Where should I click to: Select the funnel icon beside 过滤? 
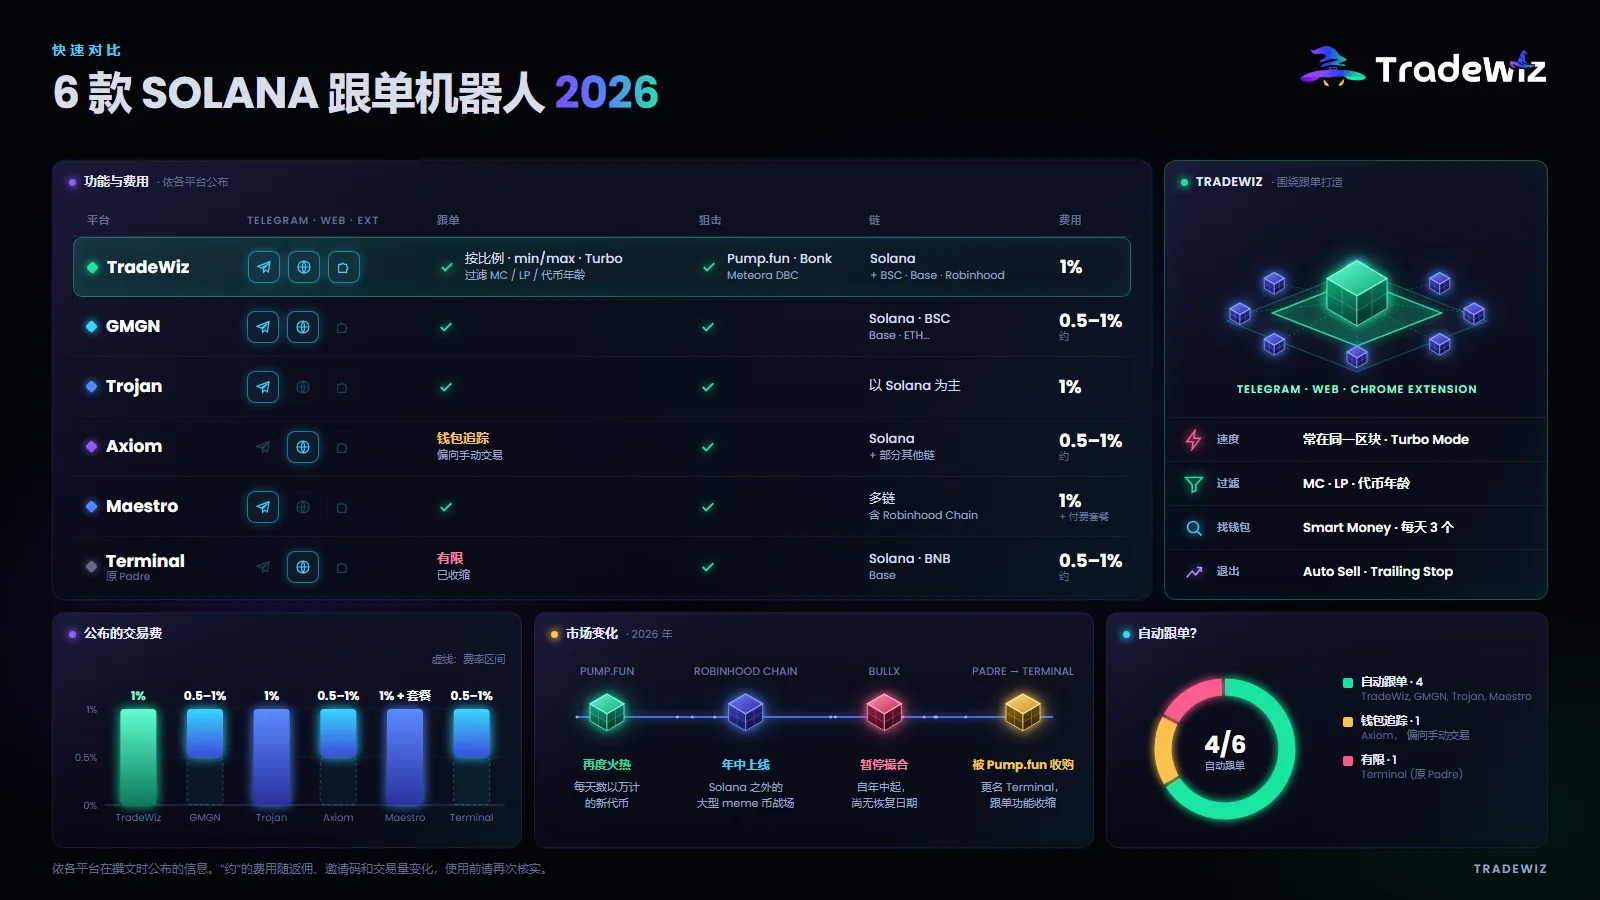pyautogui.click(x=1194, y=484)
